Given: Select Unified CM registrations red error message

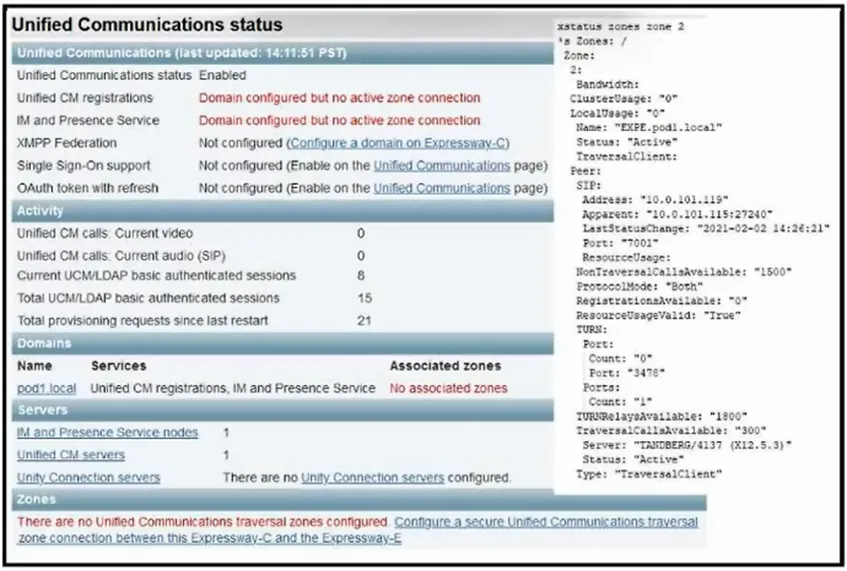Looking at the screenshot, I should tap(339, 98).
